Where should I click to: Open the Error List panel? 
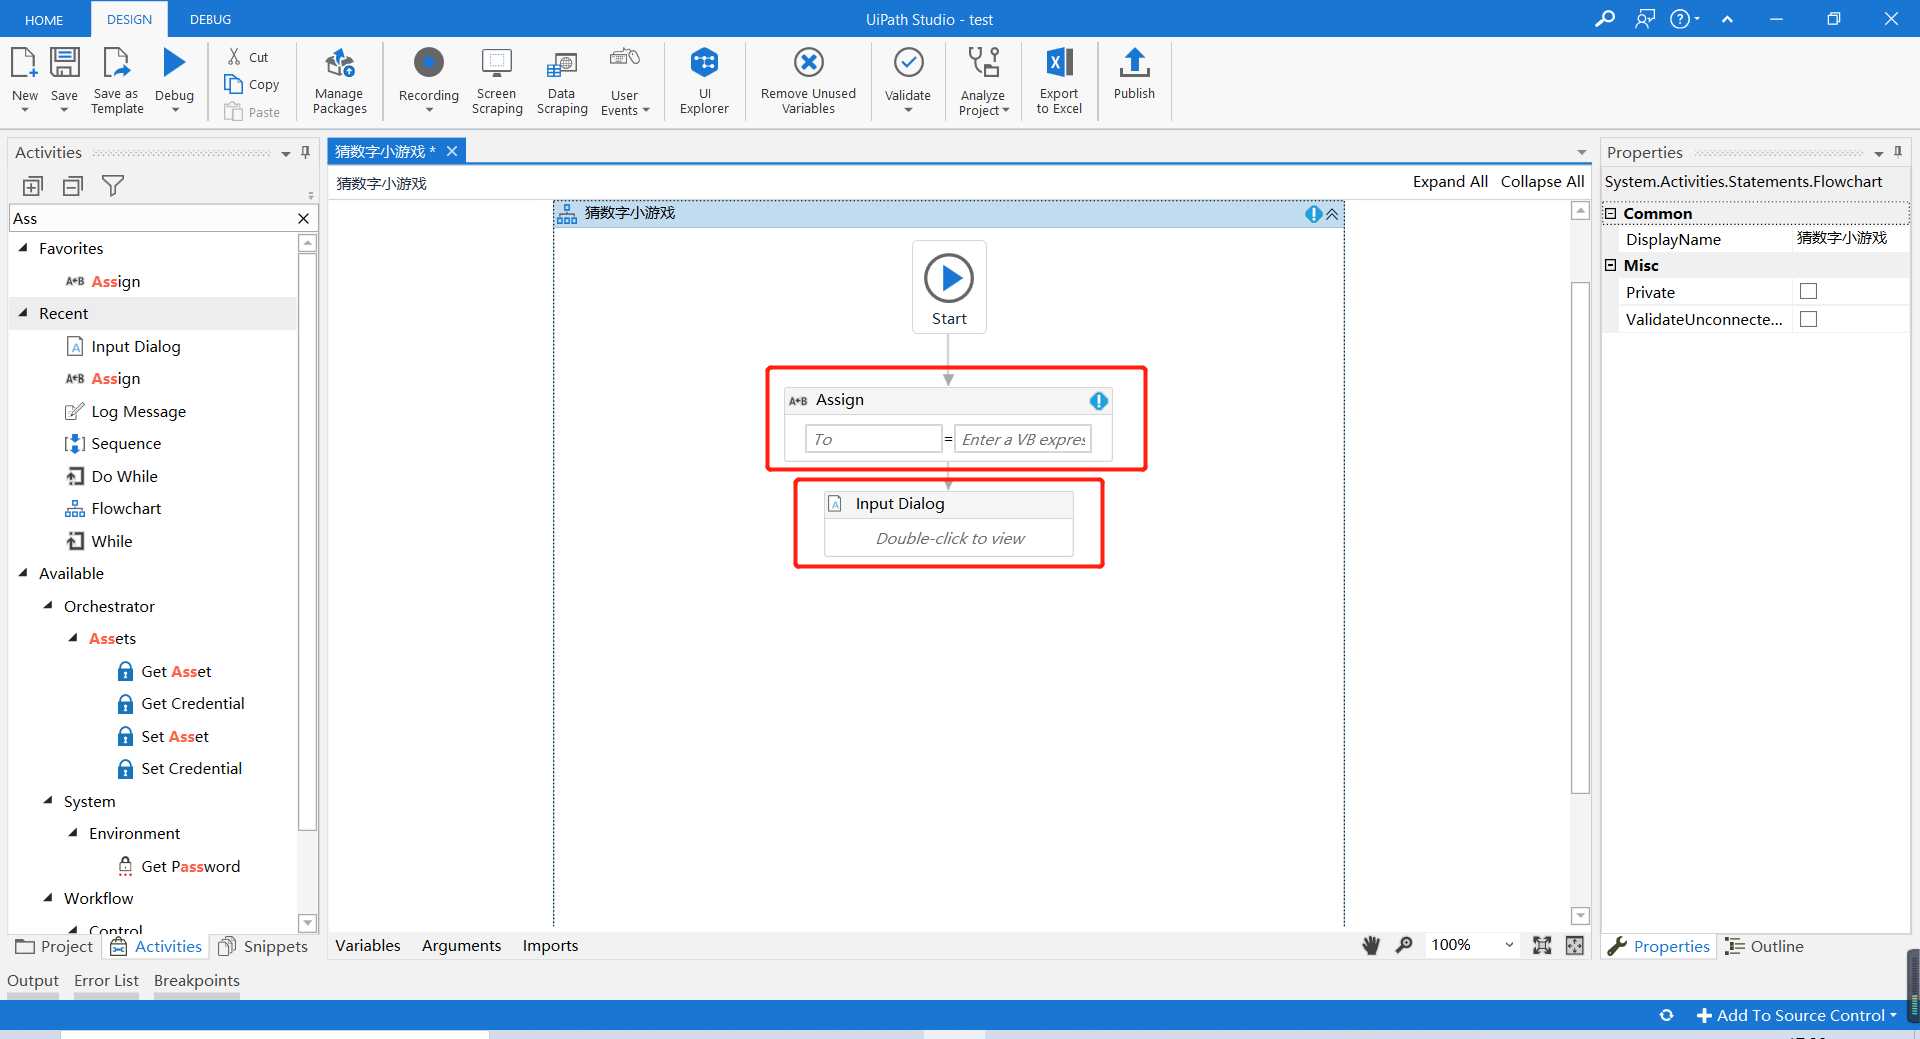pos(106,981)
